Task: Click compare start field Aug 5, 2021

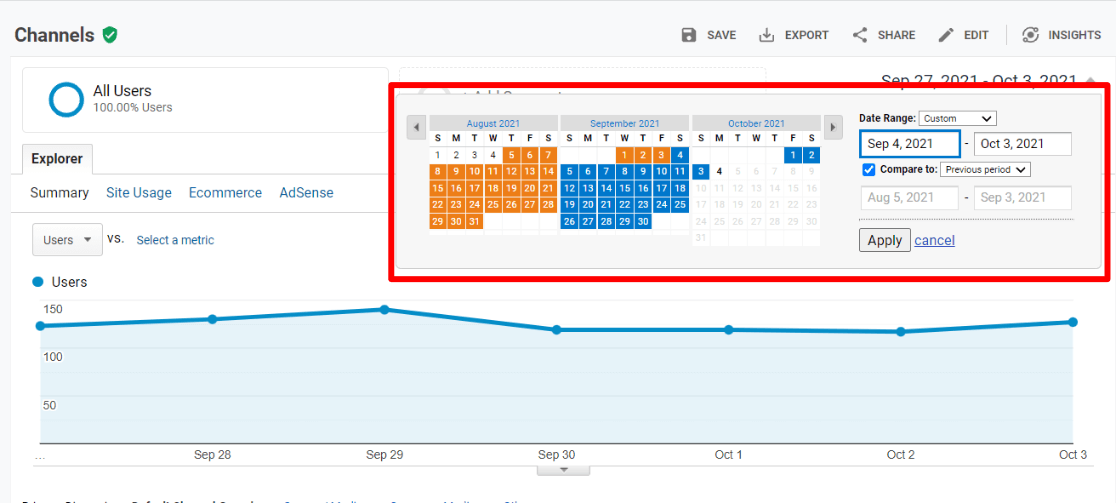Action: tap(910, 198)
